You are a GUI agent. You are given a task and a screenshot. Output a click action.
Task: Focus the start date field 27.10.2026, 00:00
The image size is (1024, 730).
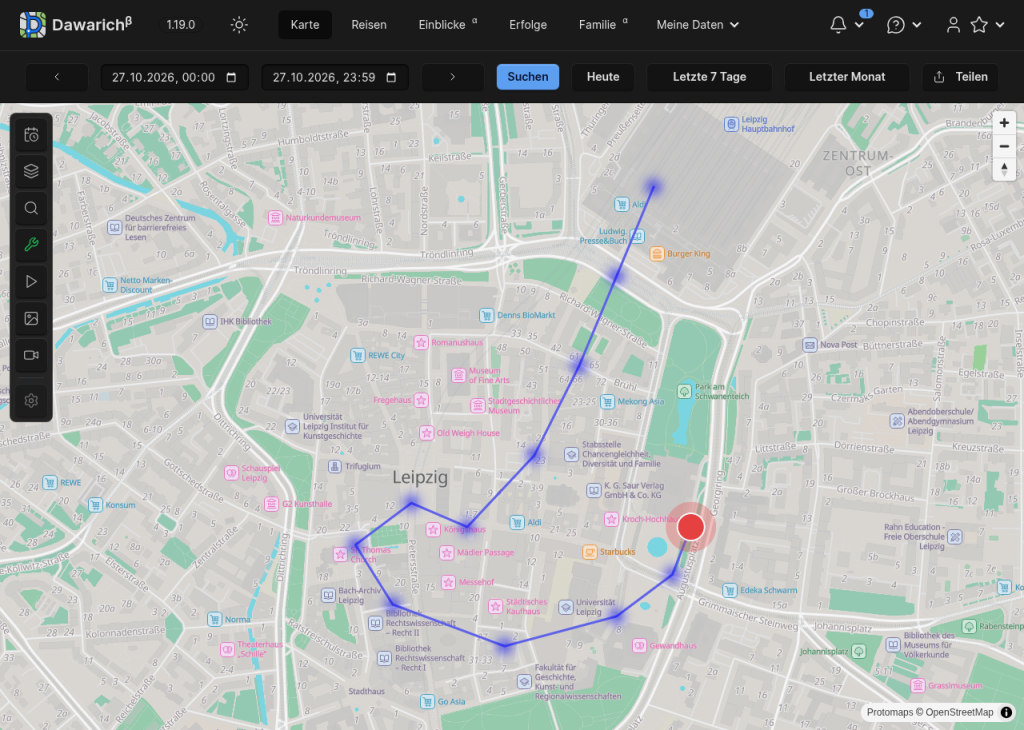[x=174, y=77]
